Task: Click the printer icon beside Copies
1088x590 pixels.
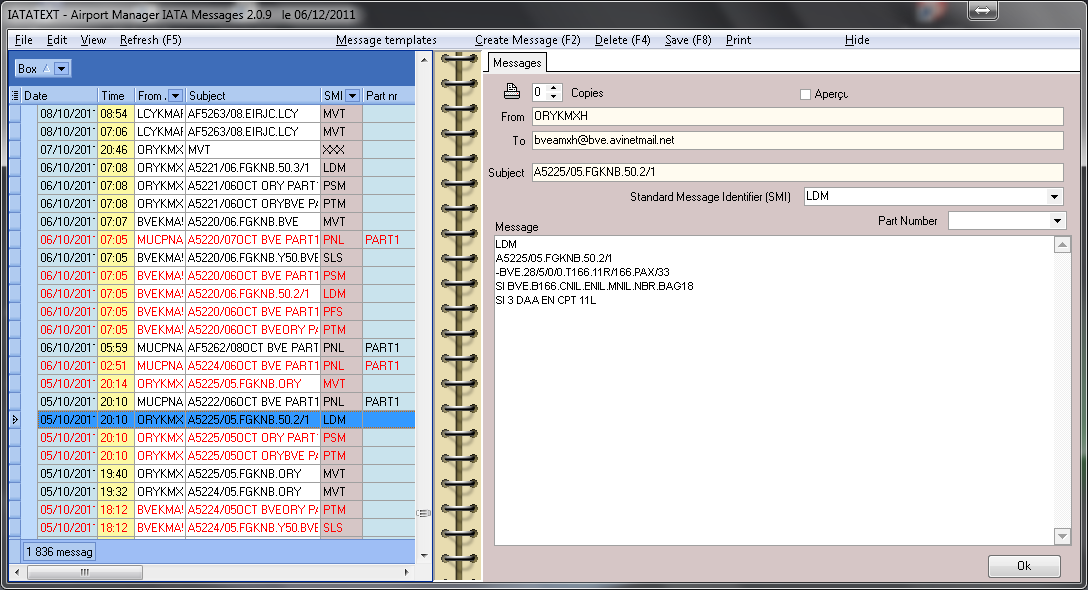Action: point(512,92)
